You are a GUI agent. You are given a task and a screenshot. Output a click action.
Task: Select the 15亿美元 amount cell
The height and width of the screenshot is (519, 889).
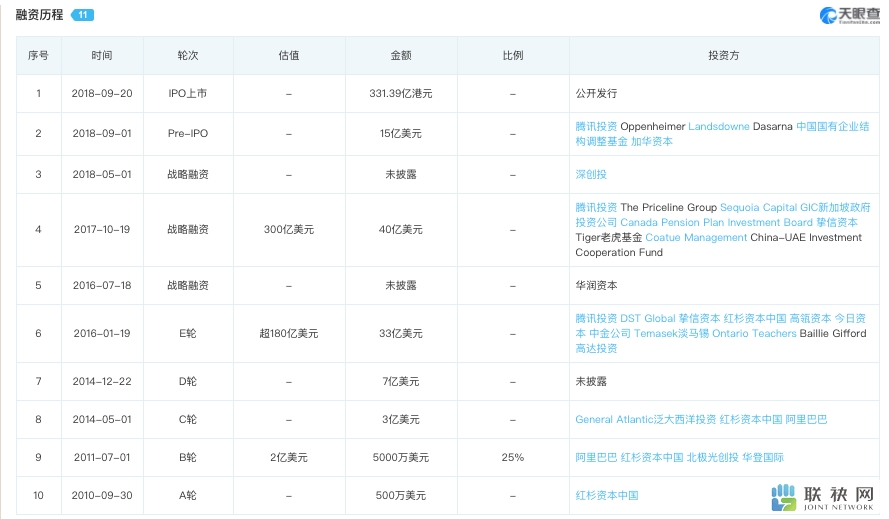click(x=401, y=133)
